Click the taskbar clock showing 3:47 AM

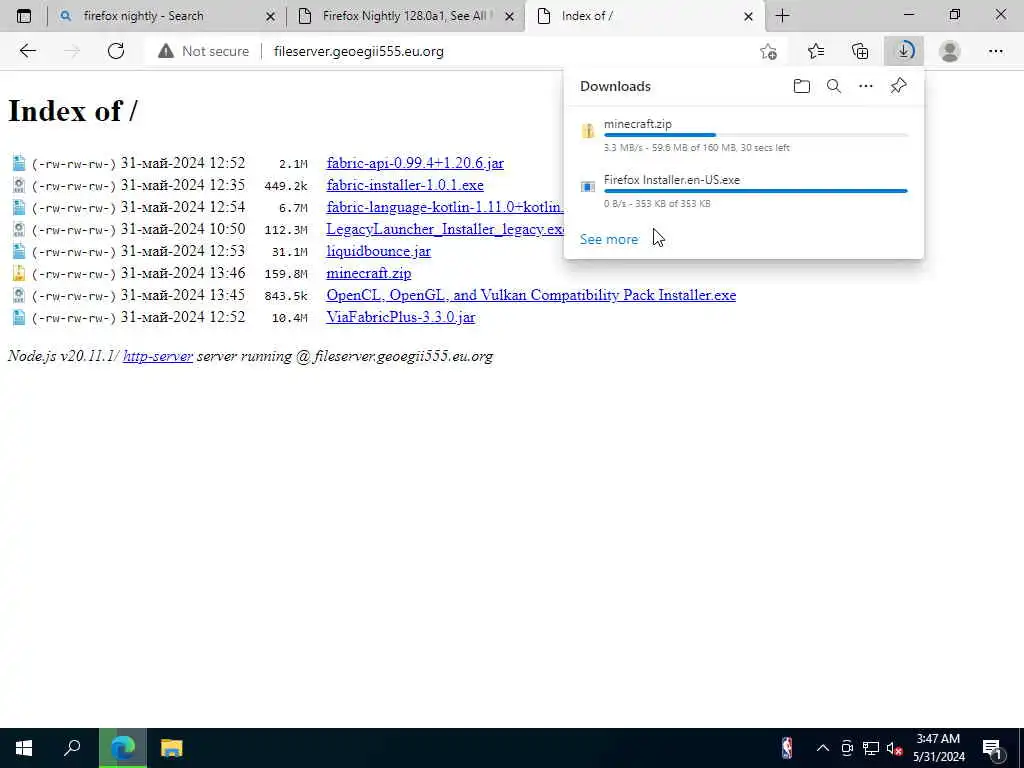click(x=938, y=748)
